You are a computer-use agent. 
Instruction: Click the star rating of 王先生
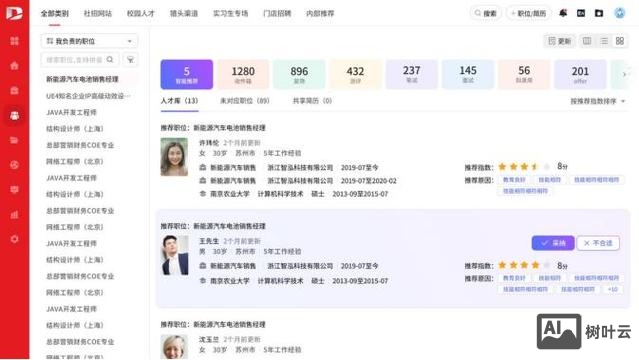click(524, 265)
